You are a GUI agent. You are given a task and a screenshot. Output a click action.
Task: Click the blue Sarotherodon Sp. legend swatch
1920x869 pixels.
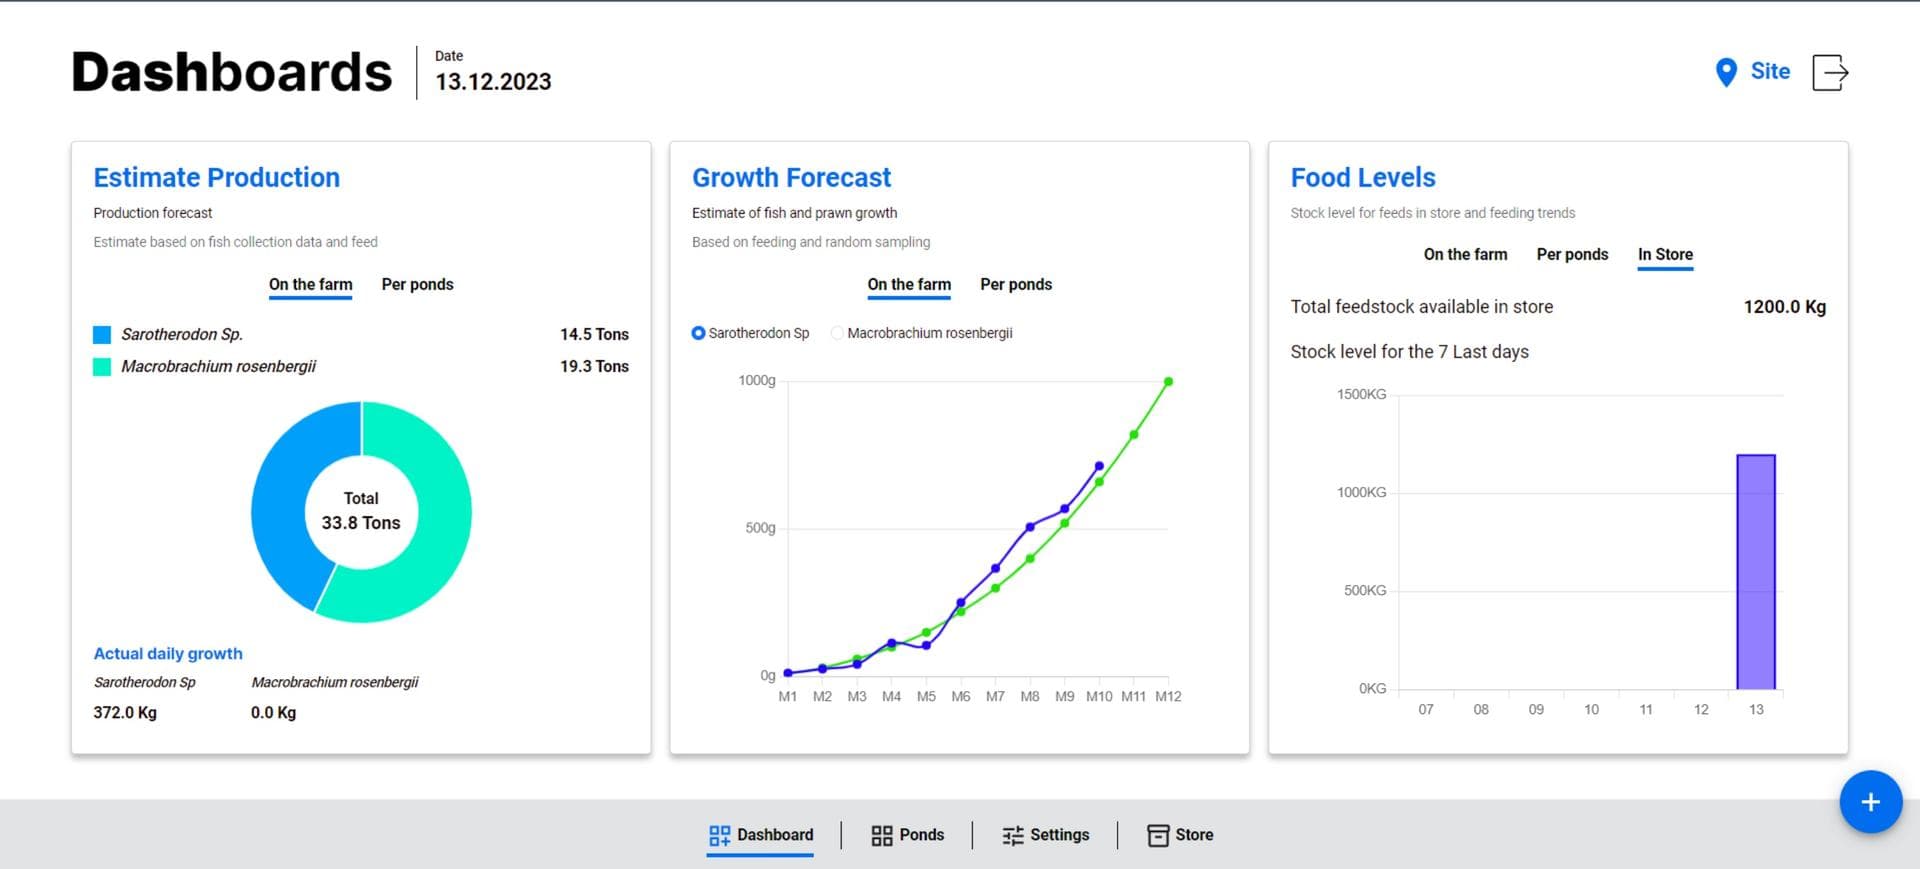(x=102, y=334)
